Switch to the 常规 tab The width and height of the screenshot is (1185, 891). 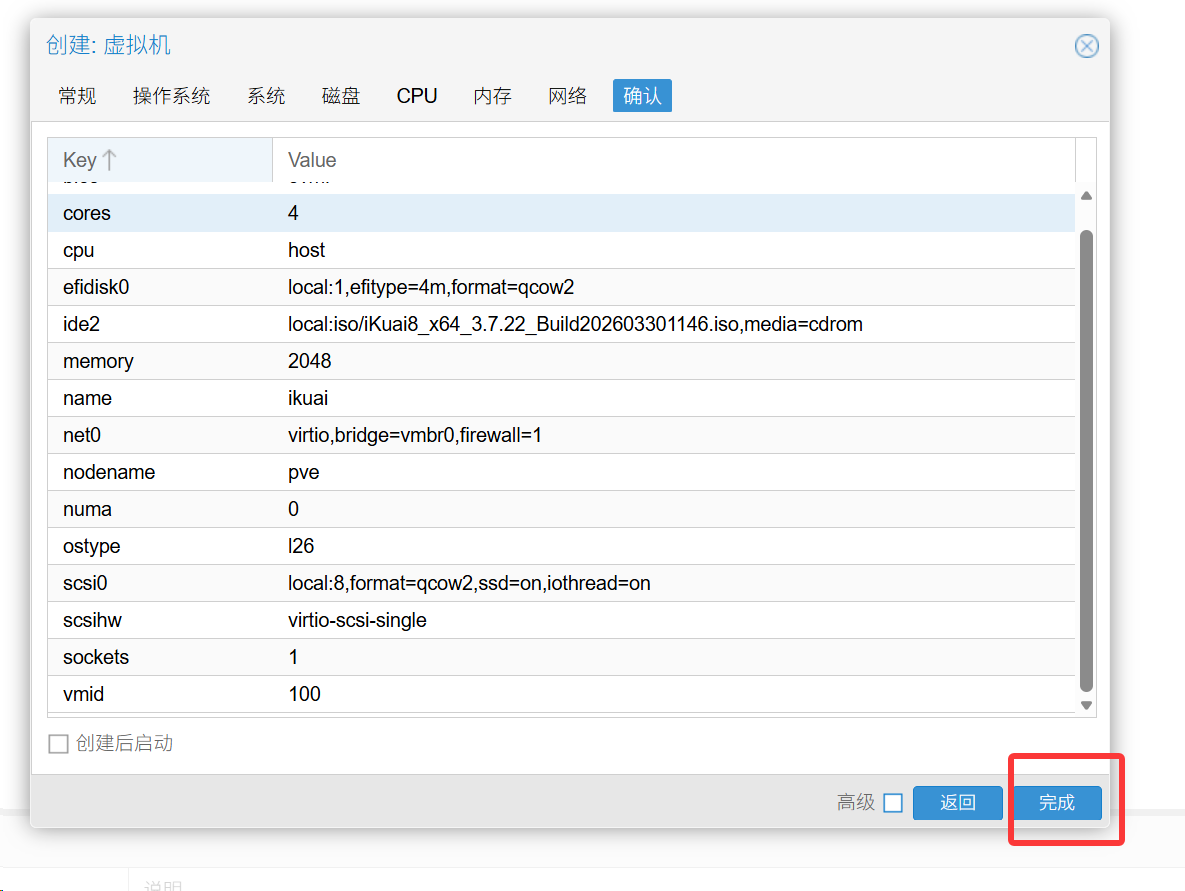coord(77,96)
